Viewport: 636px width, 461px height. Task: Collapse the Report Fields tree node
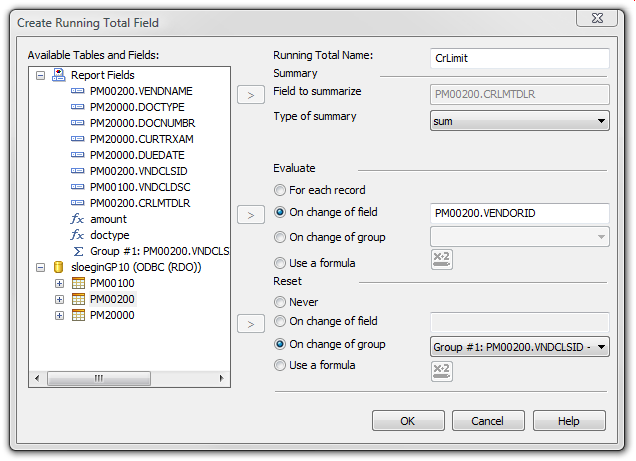40,75
